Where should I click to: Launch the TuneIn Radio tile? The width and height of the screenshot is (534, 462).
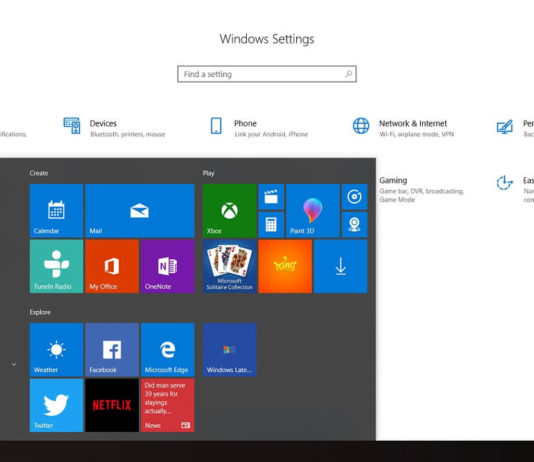[x=57, y=266]
